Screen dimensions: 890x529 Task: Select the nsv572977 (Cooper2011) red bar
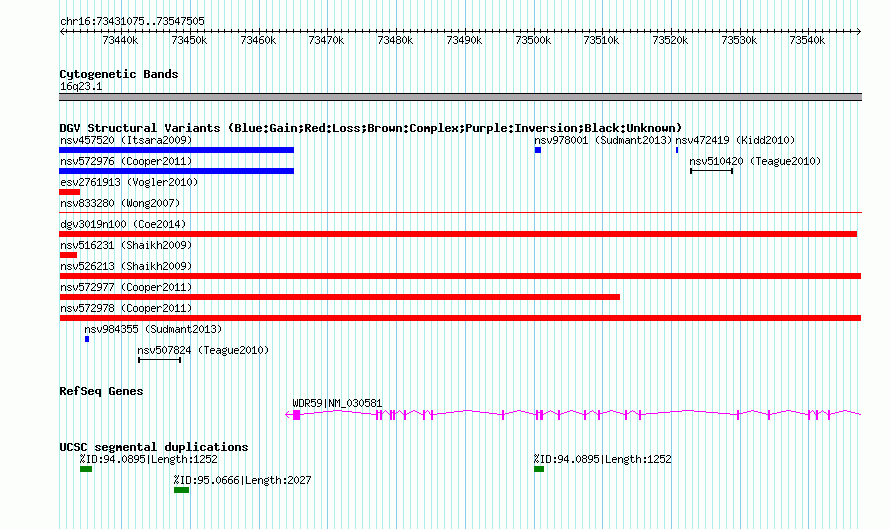tap(339, 297)
